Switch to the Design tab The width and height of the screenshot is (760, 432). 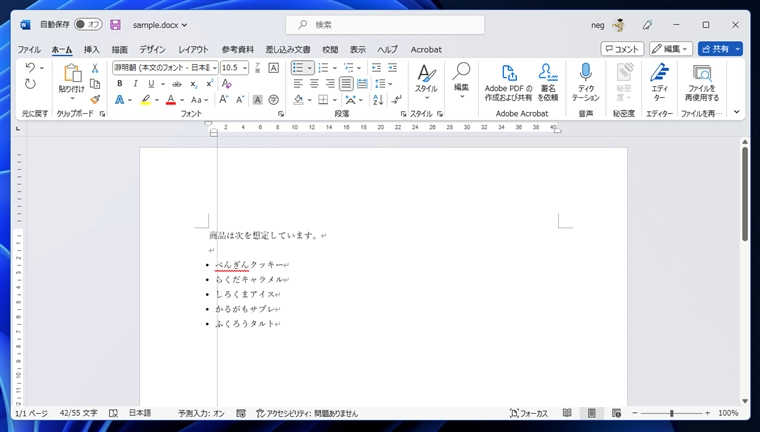[153, 49]
